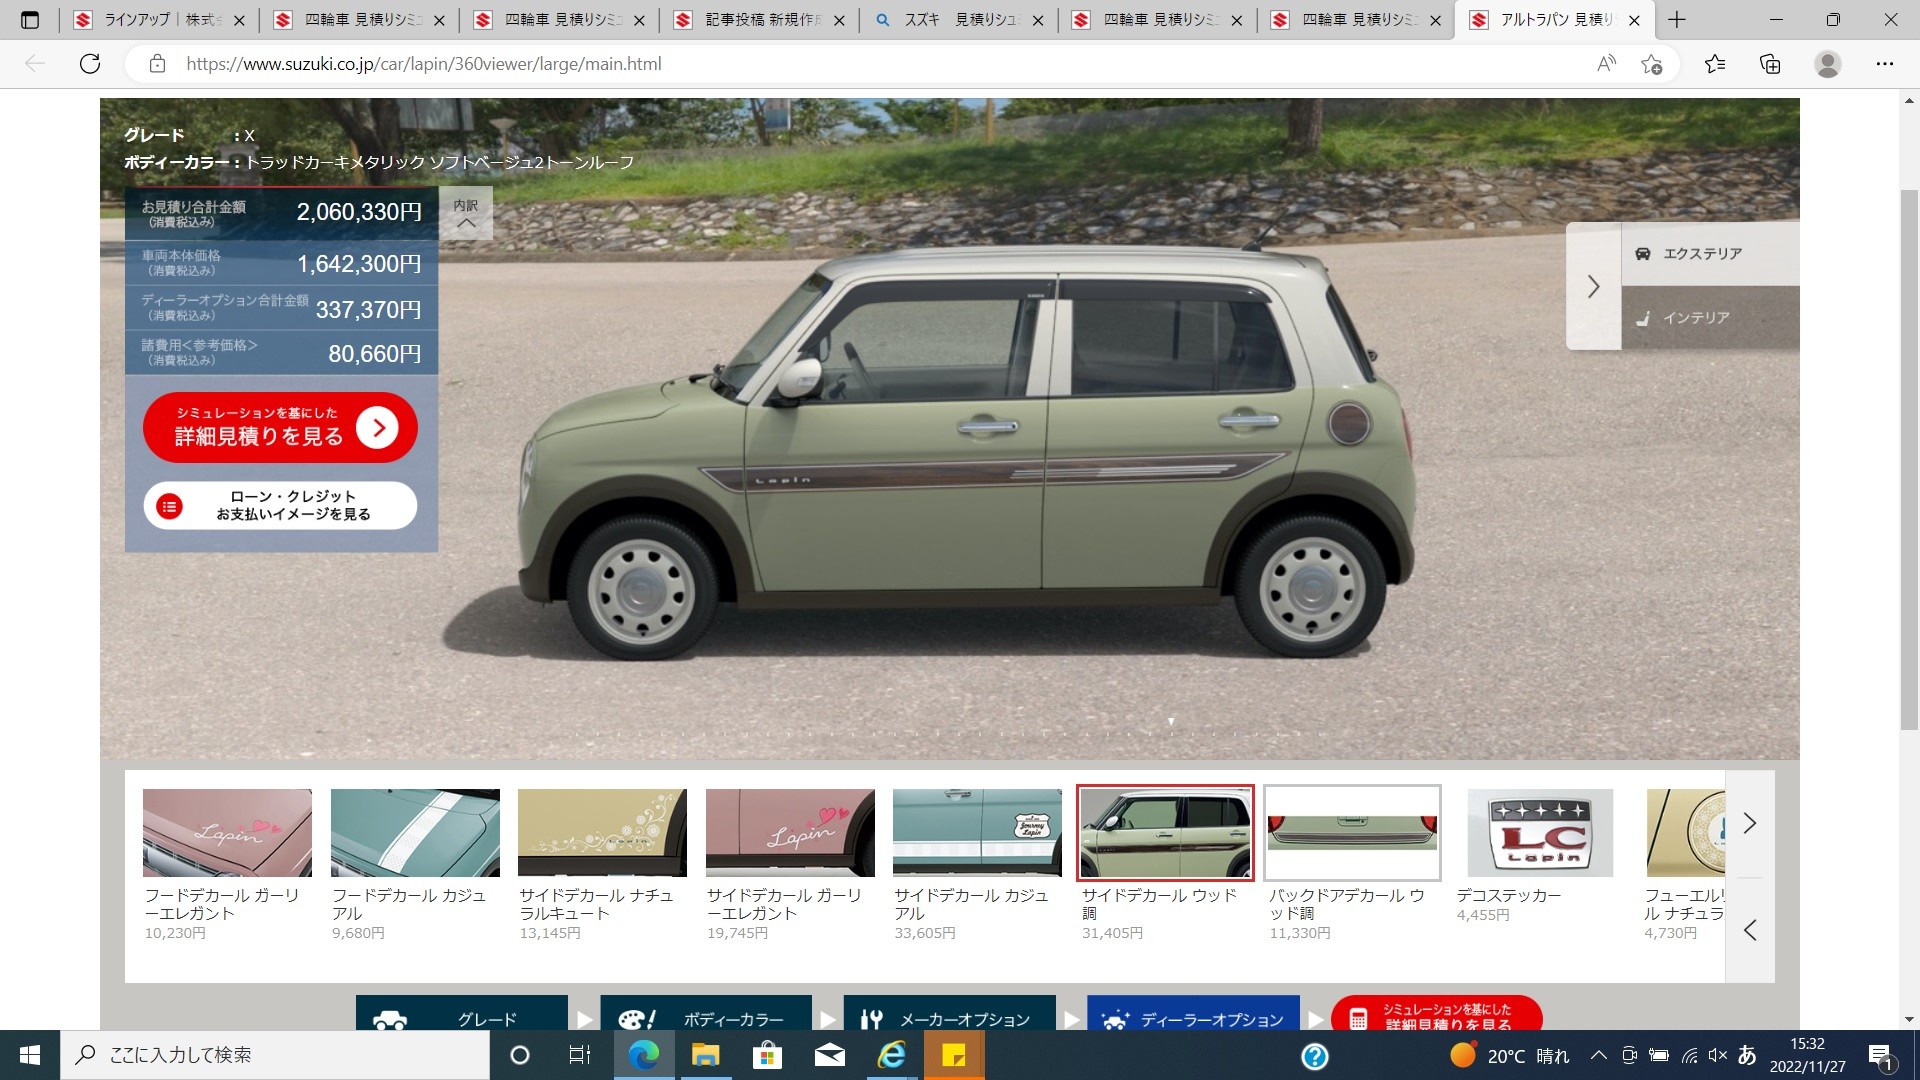Open ローン・クレジット payment image button
Screen dimensions: 1920x1080
coord(280,505)
